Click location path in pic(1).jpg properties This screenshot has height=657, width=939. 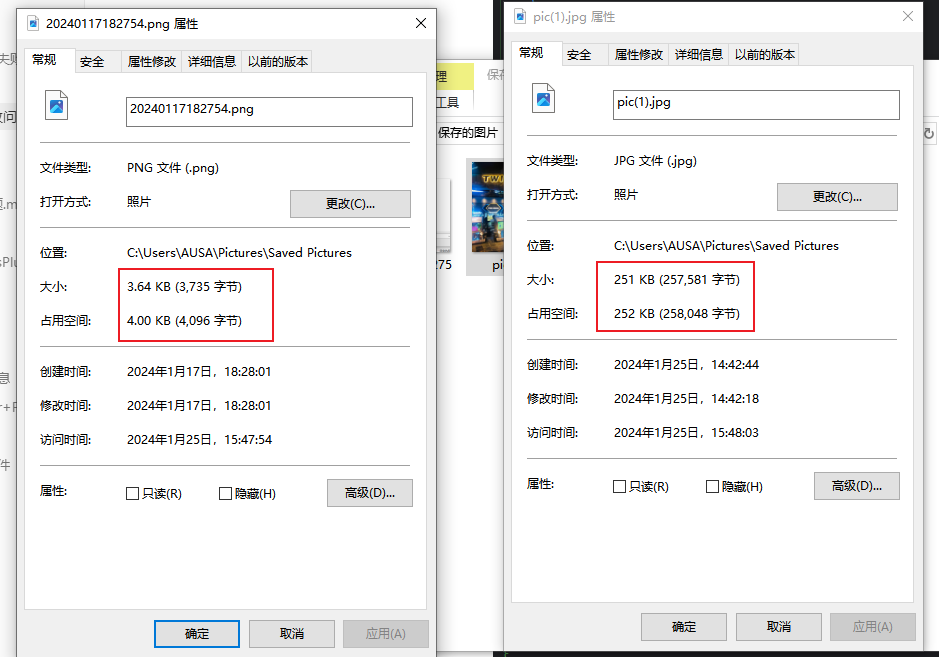[726, 246]
